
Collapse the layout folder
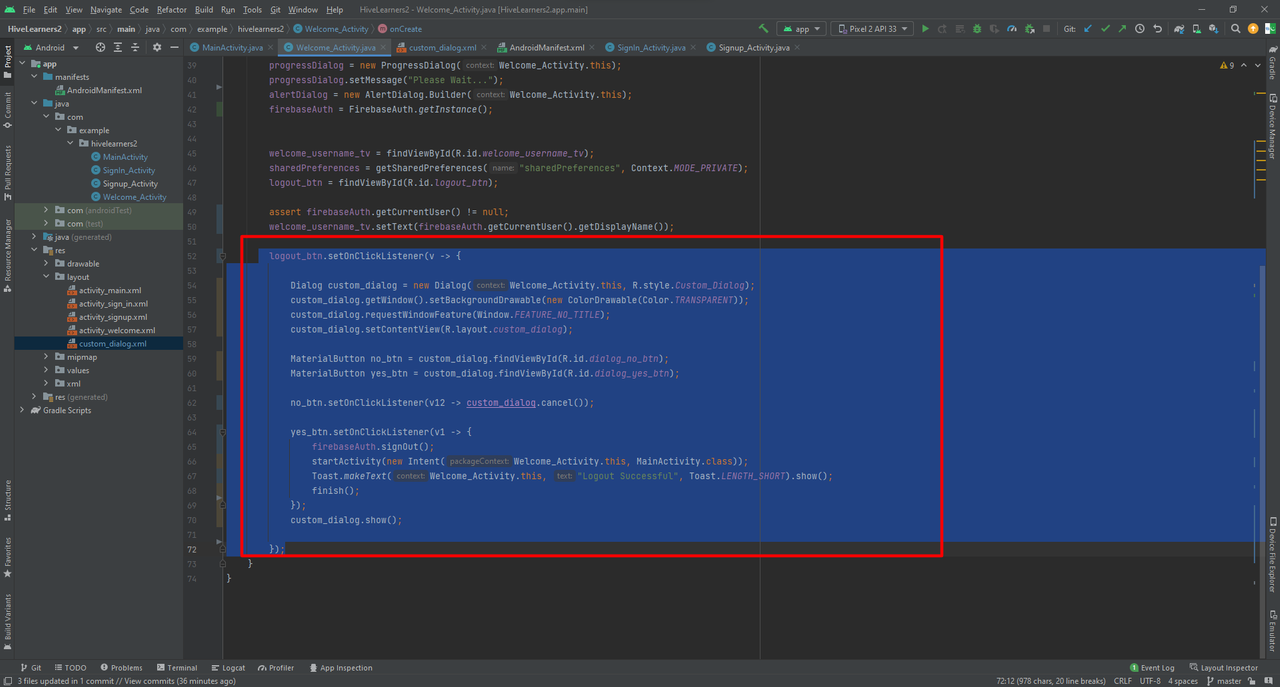coord(46,277)
